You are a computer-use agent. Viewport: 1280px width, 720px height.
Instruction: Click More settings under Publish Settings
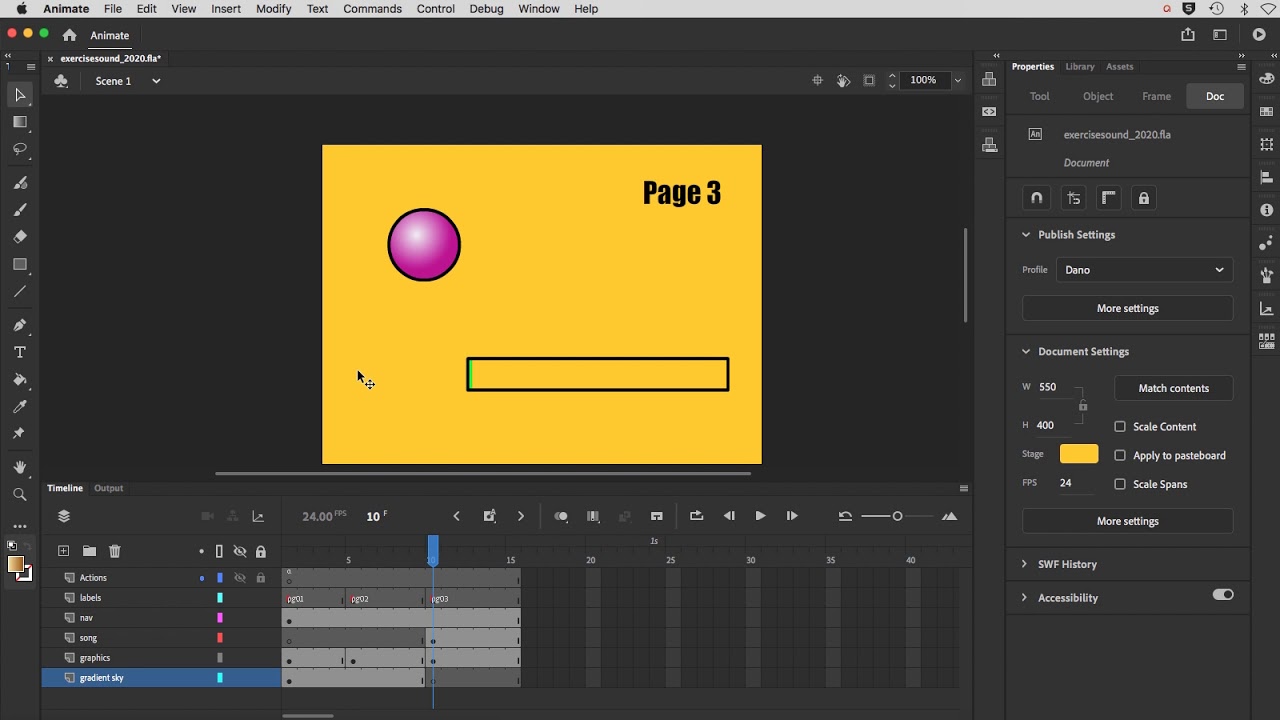(x=1127, y=308)
